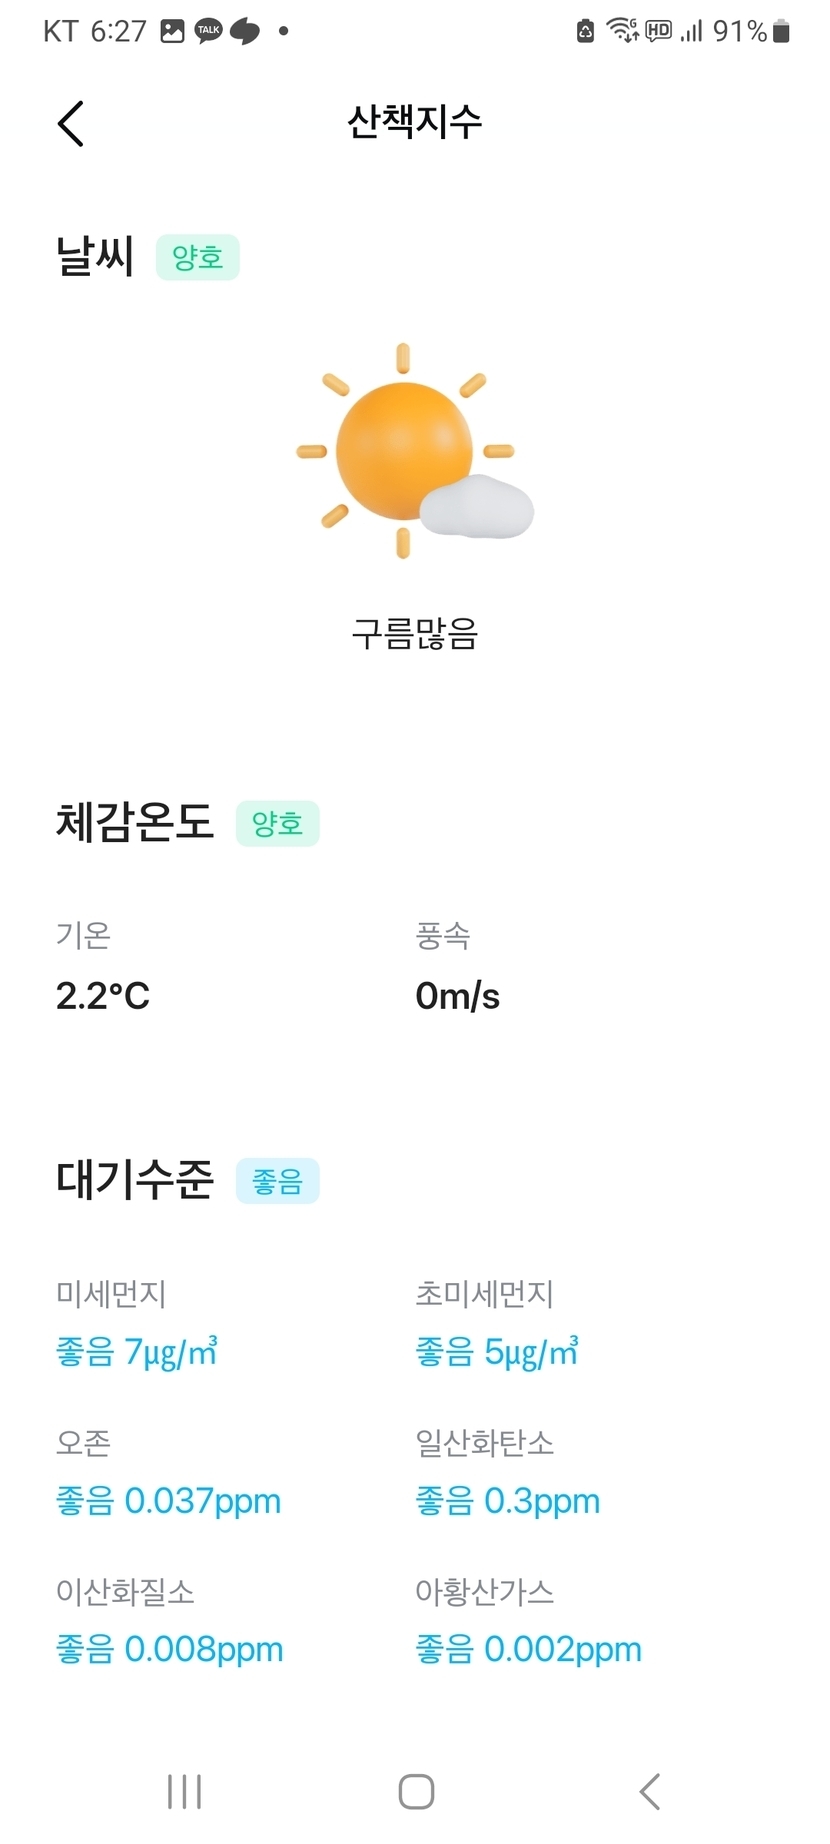This screenshot has height=1844, width=830.
Task: Select the 초미세먼지 value 5µg/m³
Action: click(x=497, y=1352)
